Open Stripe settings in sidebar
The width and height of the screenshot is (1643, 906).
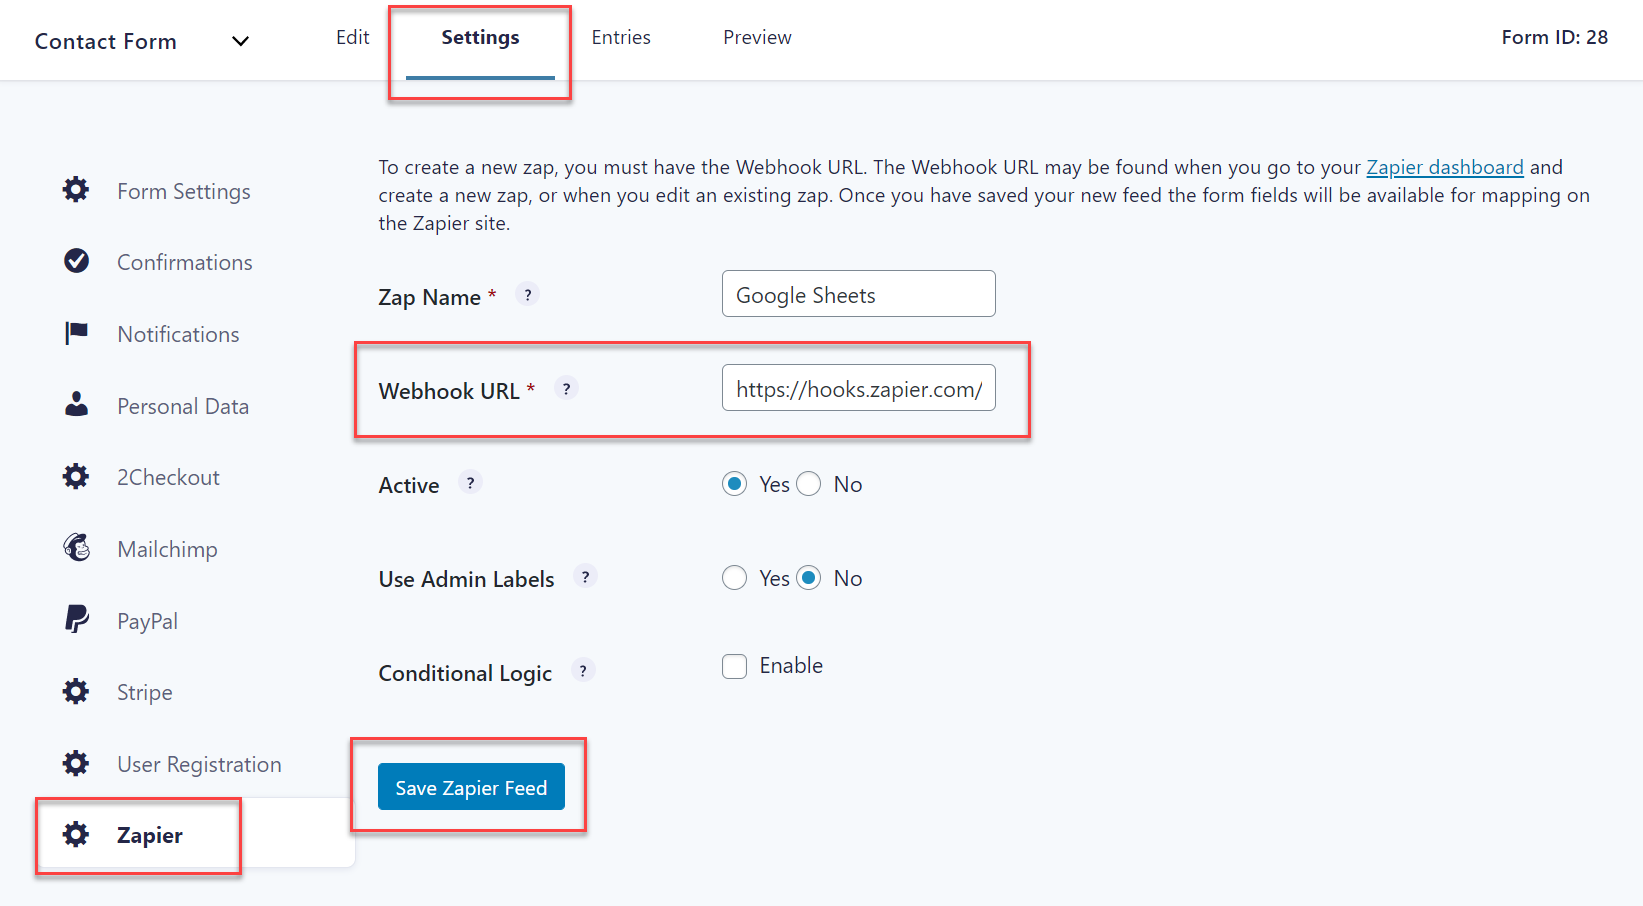point(144,692)
